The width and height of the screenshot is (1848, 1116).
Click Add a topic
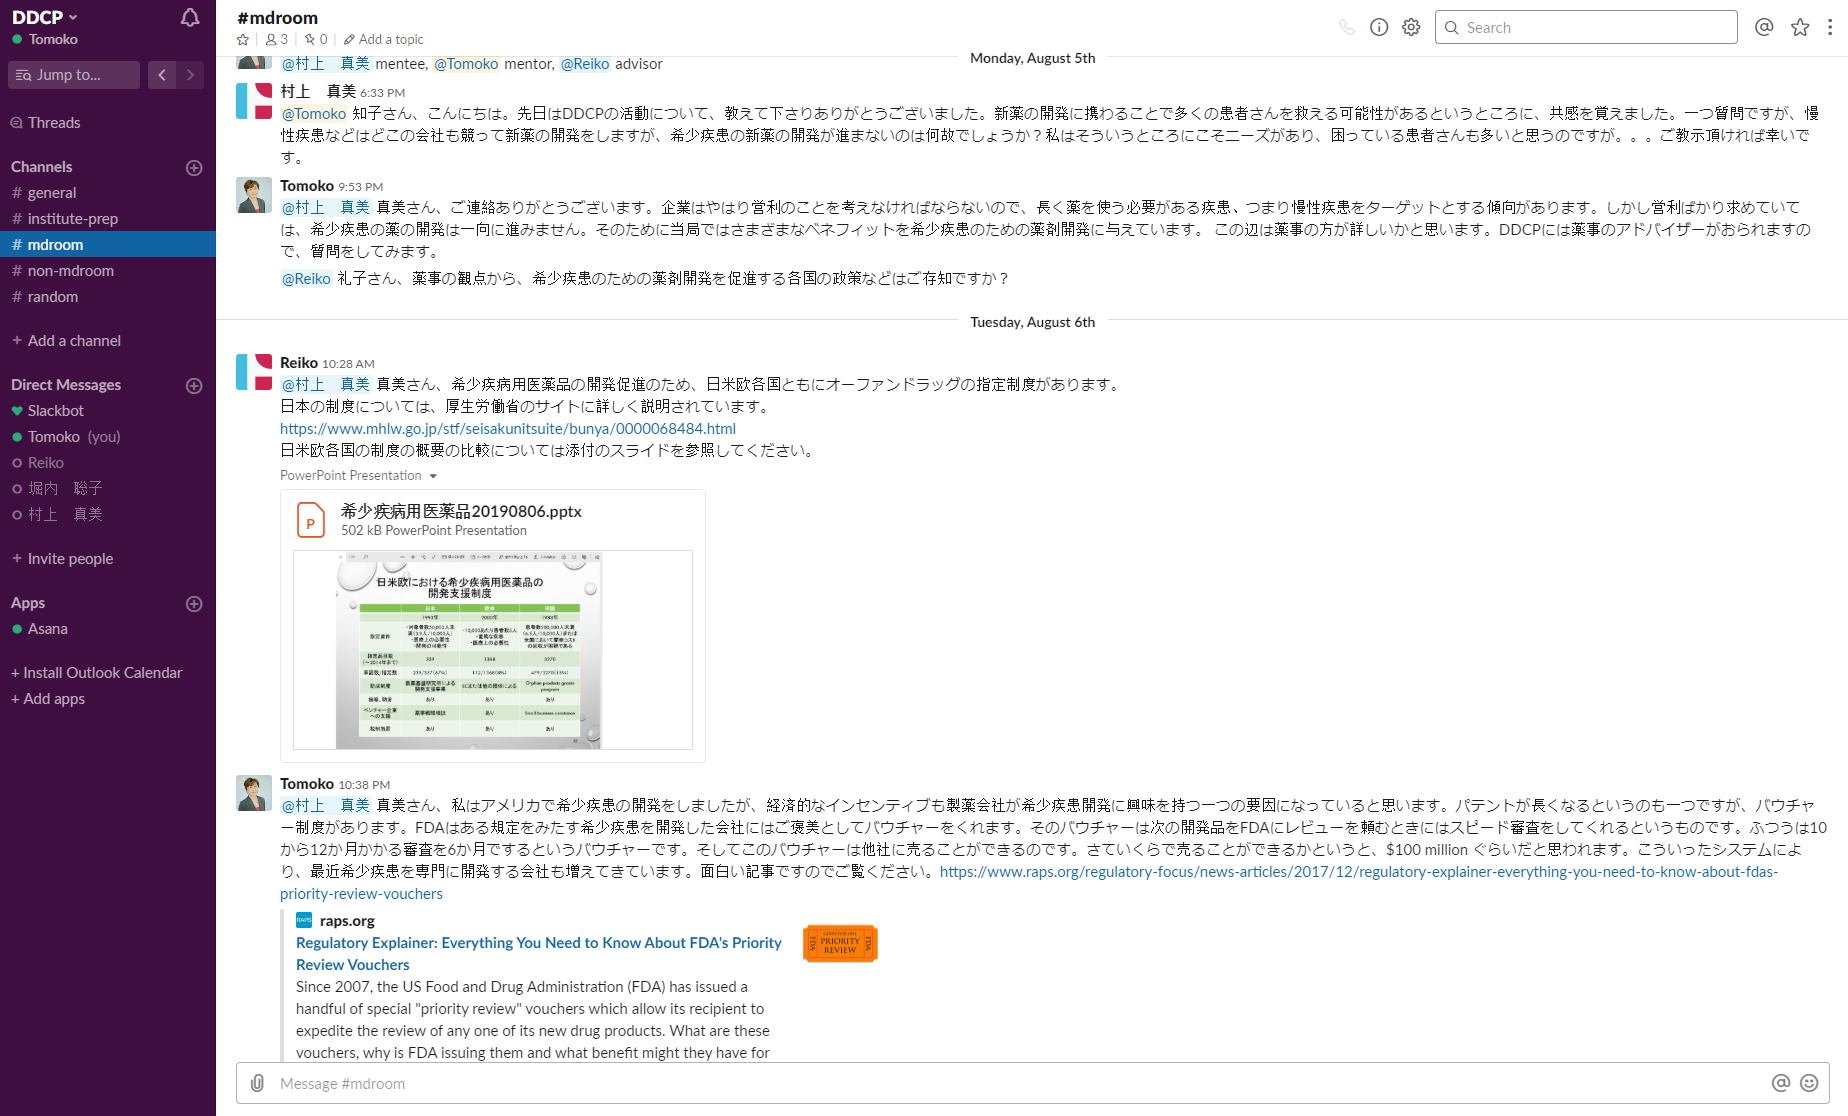point(384,40)
